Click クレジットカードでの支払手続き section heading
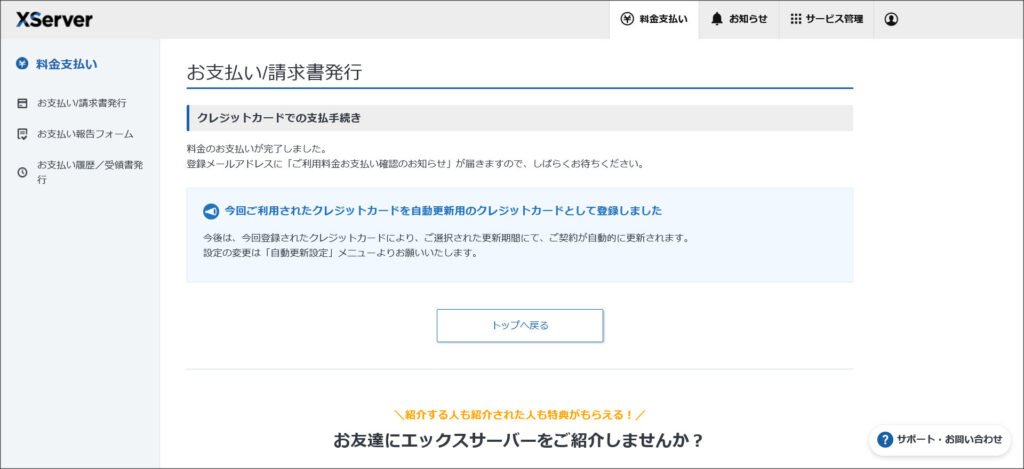This screenshot has width=1024, height=469. pos(279,118)
